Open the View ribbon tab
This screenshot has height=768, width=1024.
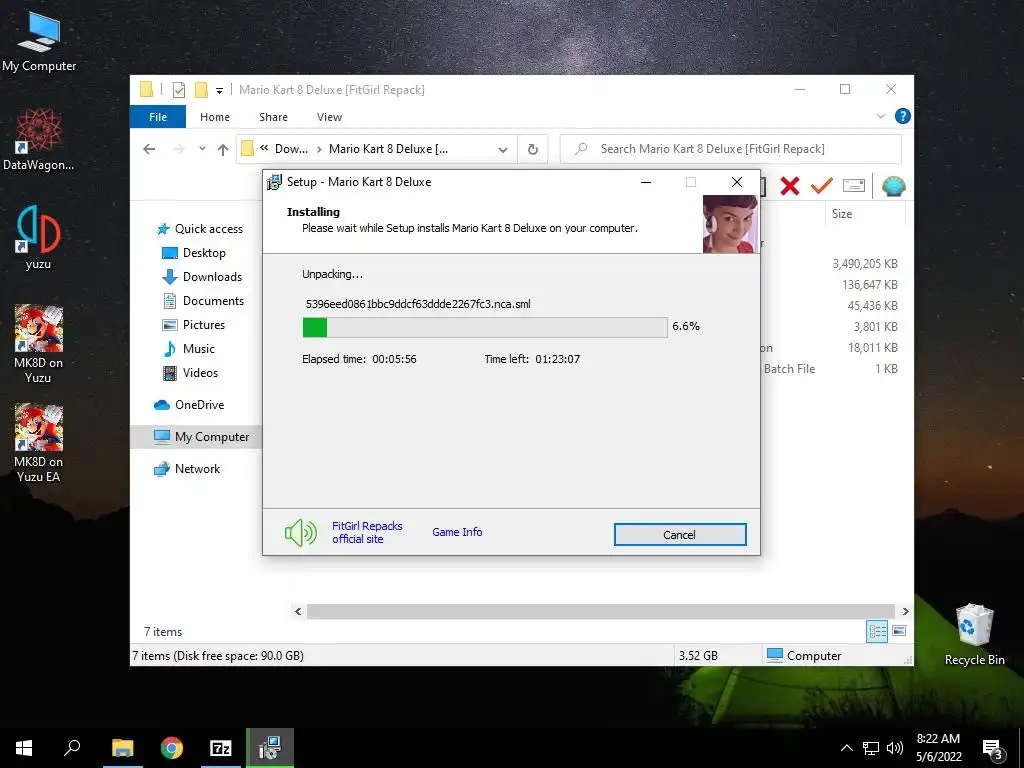click(x=329, y=117)
